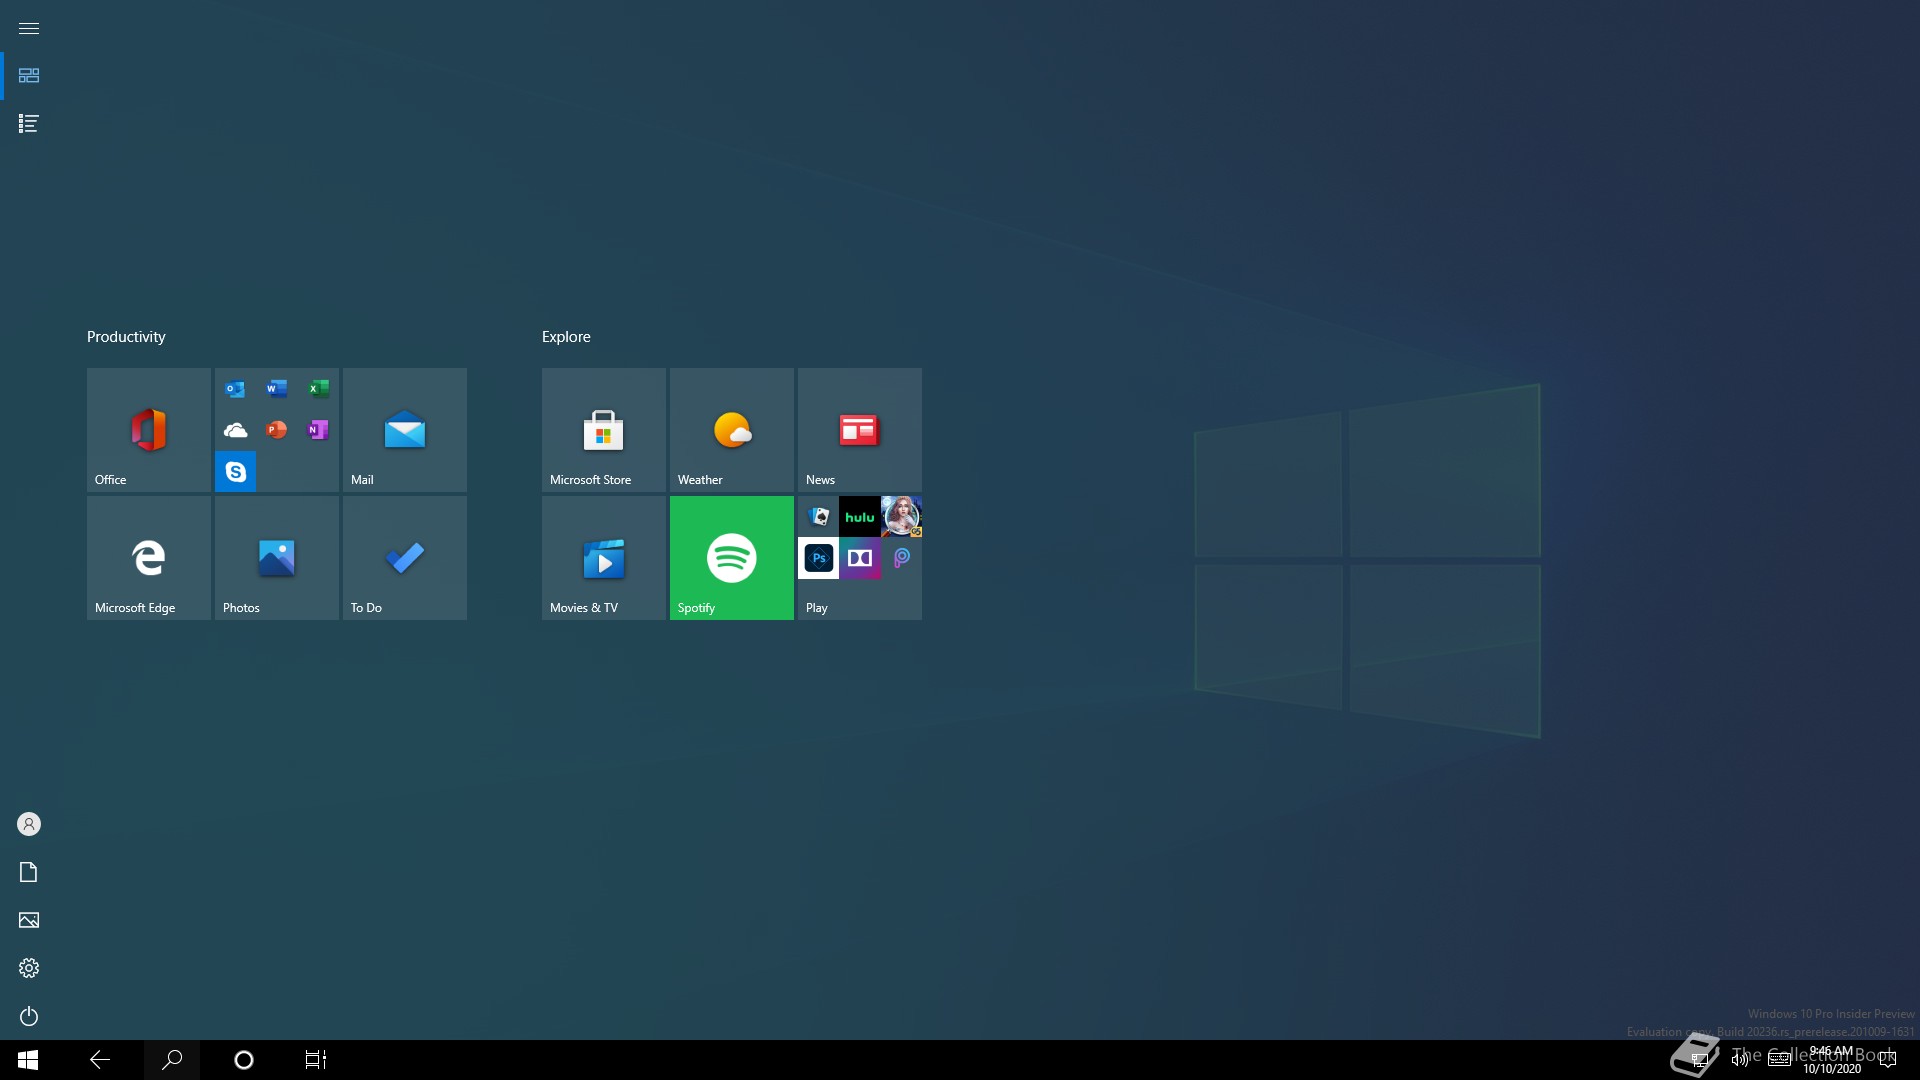Open Task View on the taskbar
This screenshot has width=1920, height=1080.
tap(316, 1060)
